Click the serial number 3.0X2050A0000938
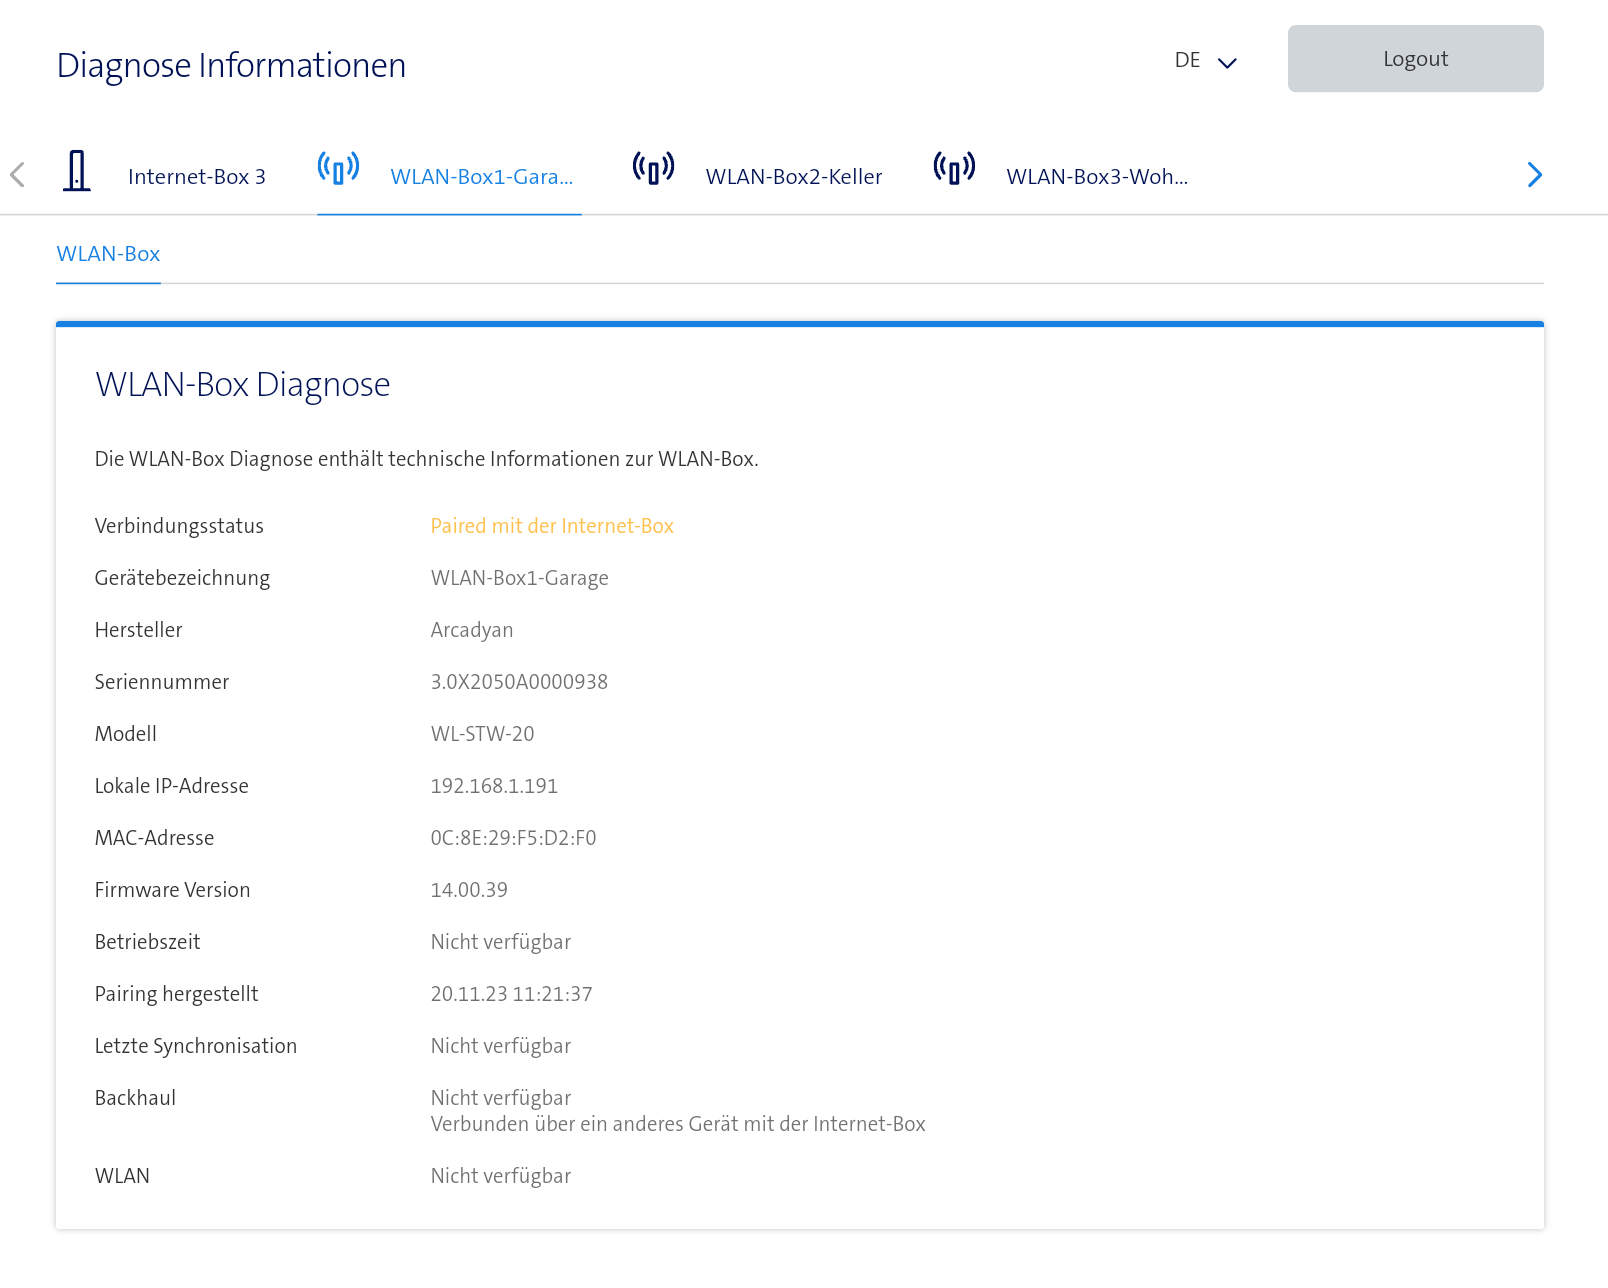Screen dimensions: 1608x1288 tap(519, 682)
